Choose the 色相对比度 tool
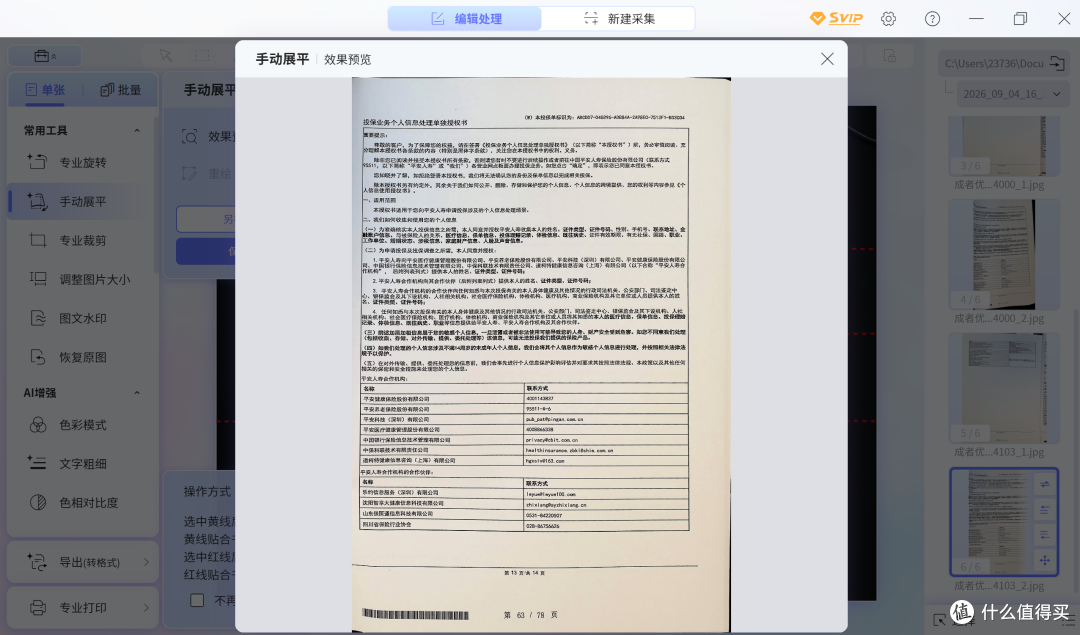 [x=82, y=503]
